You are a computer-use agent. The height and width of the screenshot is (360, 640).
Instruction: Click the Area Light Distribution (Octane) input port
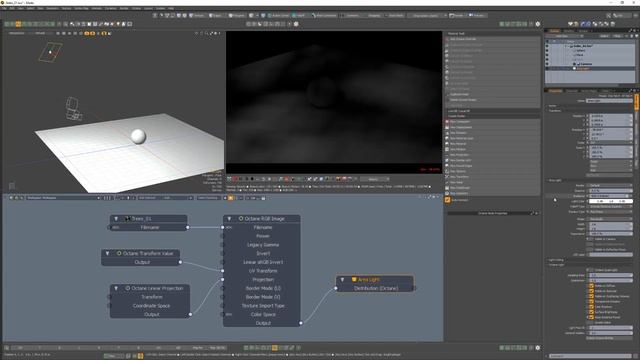pyautogui.click(x=336, y=288)
